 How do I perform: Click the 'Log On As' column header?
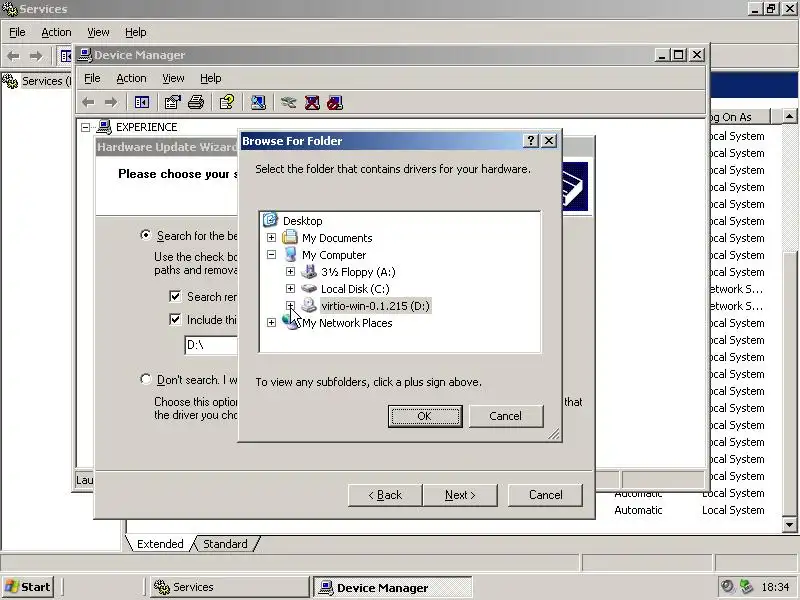[740, 117]
